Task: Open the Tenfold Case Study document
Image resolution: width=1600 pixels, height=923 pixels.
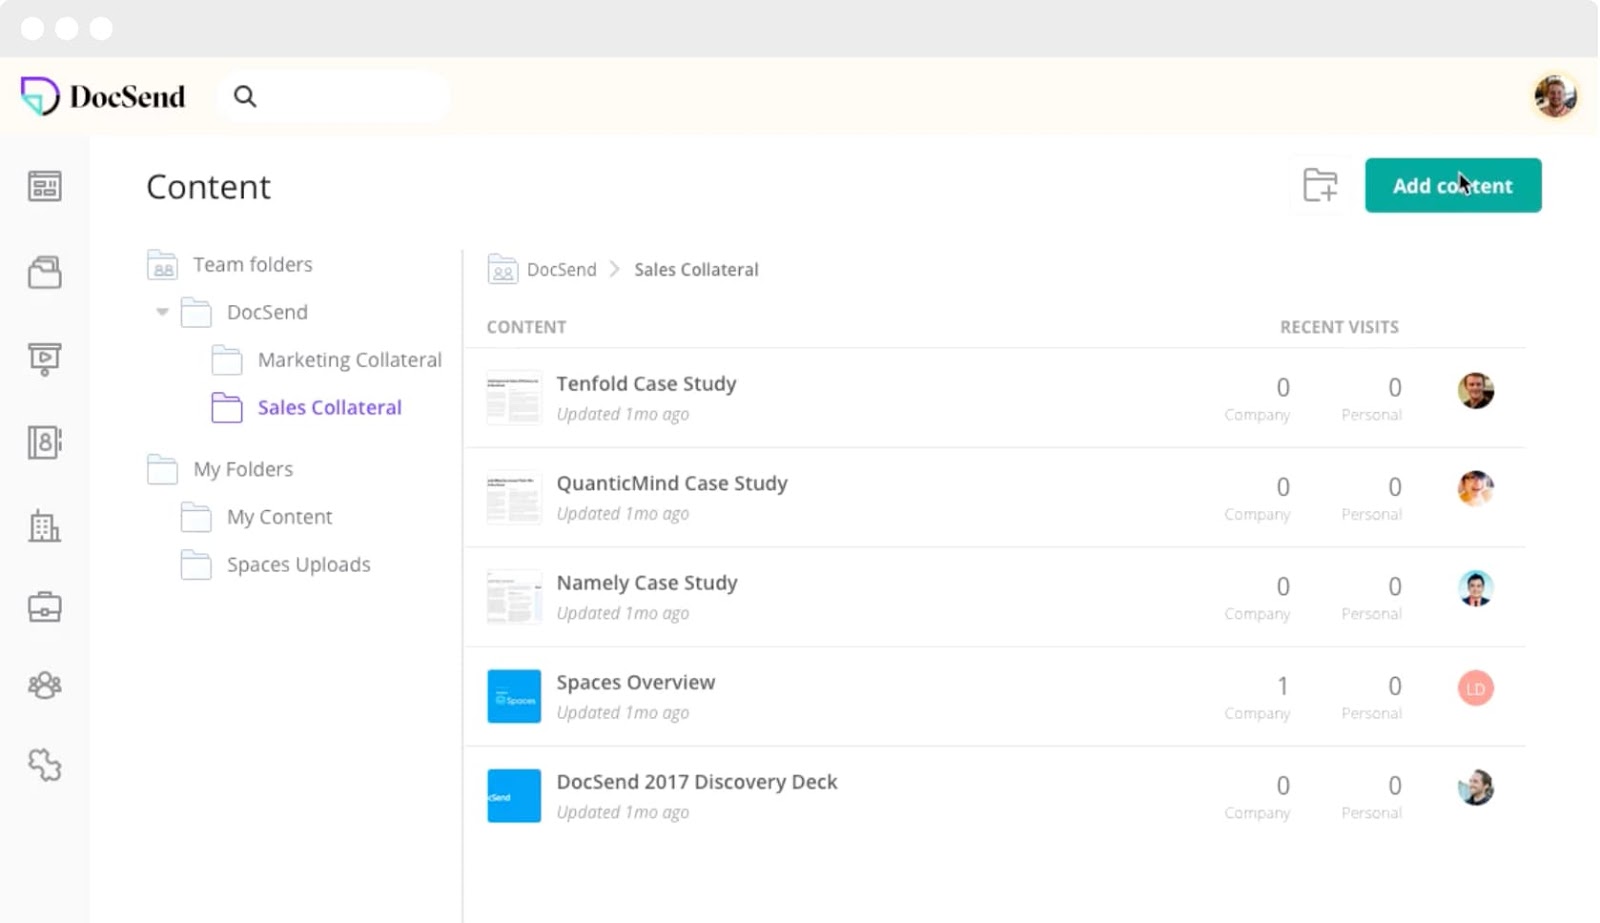Action: pos(646,383)
